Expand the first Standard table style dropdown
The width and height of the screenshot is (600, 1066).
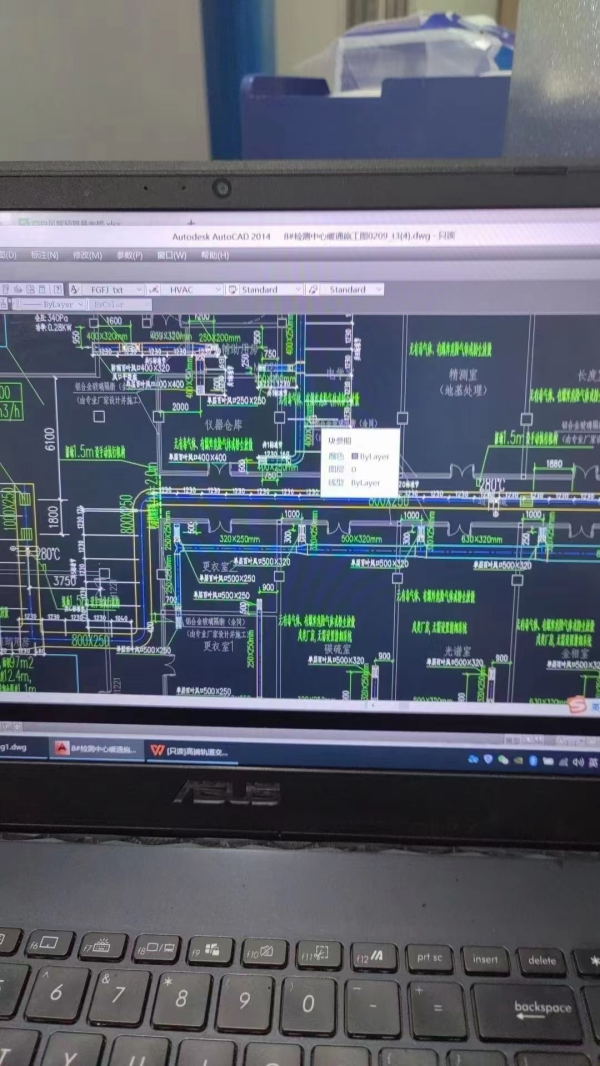point(297,289)
